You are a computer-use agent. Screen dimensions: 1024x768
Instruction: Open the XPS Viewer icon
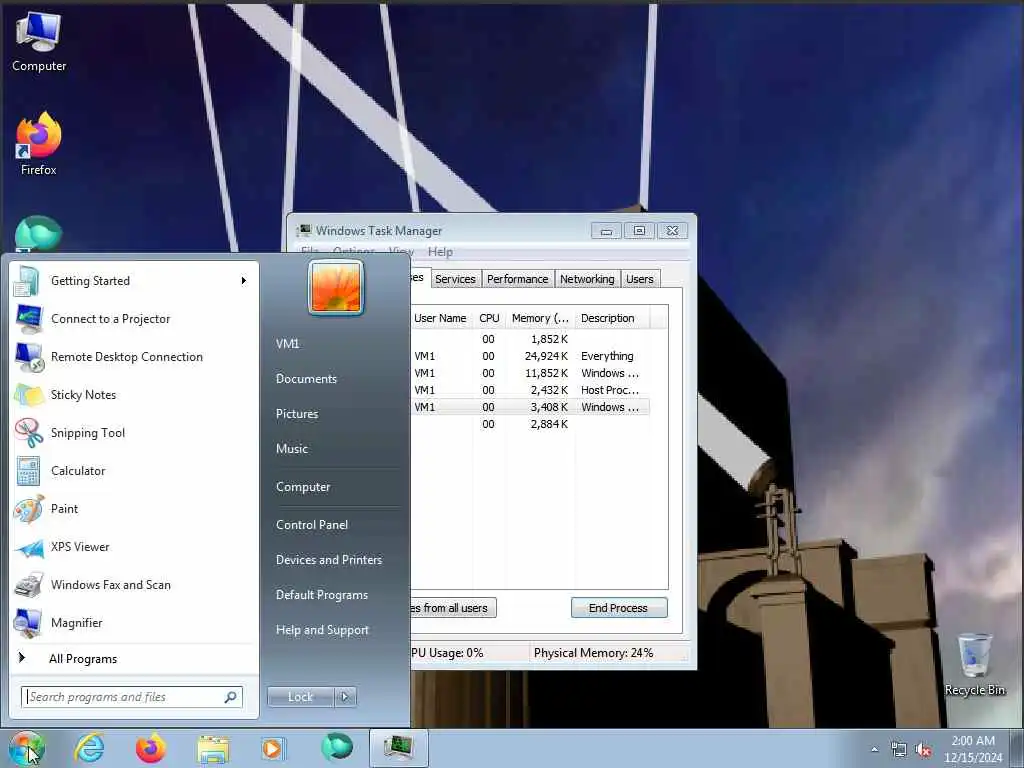(29, 547)
